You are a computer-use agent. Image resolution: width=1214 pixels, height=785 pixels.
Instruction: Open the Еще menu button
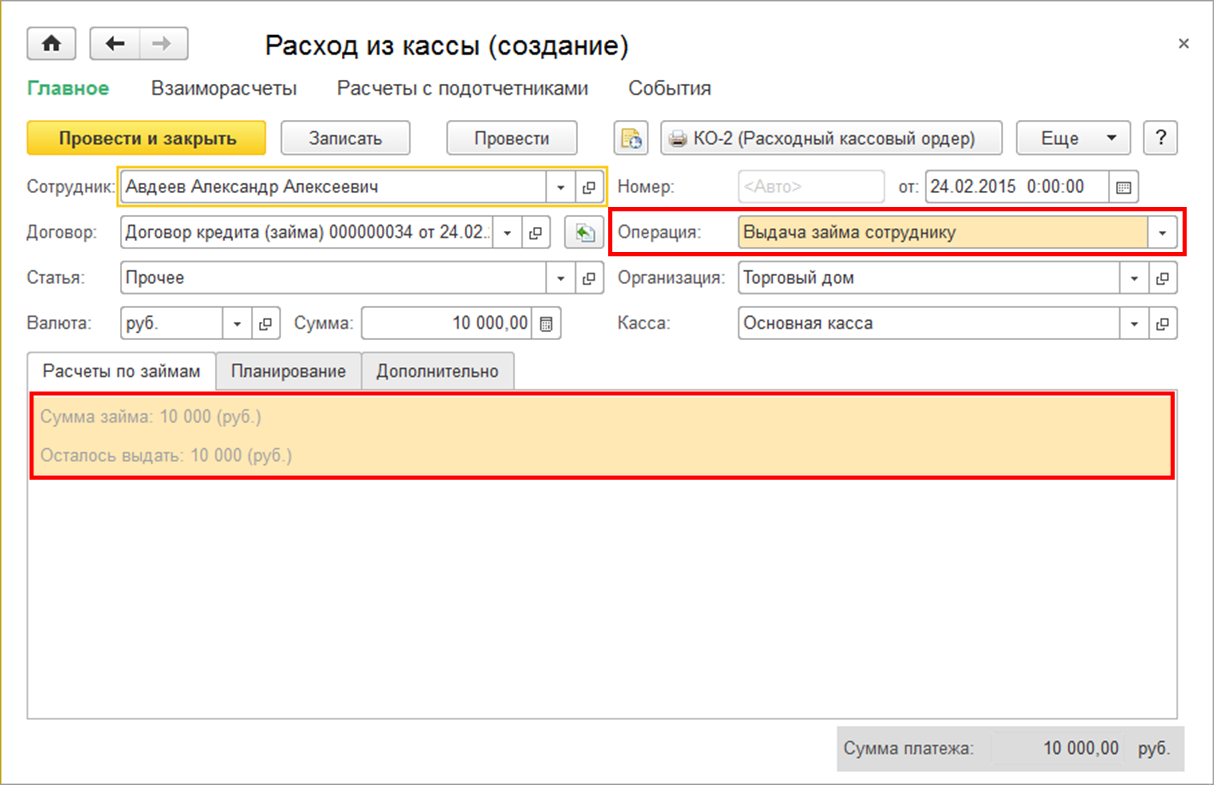click(x=1072, y=139)
